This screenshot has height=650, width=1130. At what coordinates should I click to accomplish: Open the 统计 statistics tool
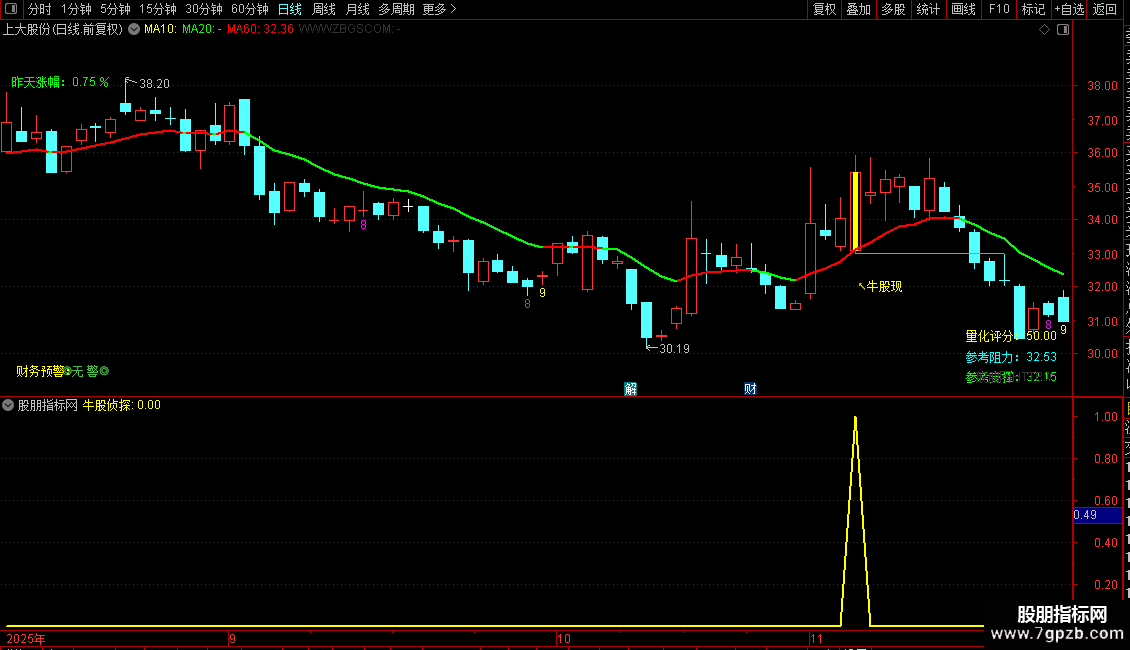coord(928,9)
